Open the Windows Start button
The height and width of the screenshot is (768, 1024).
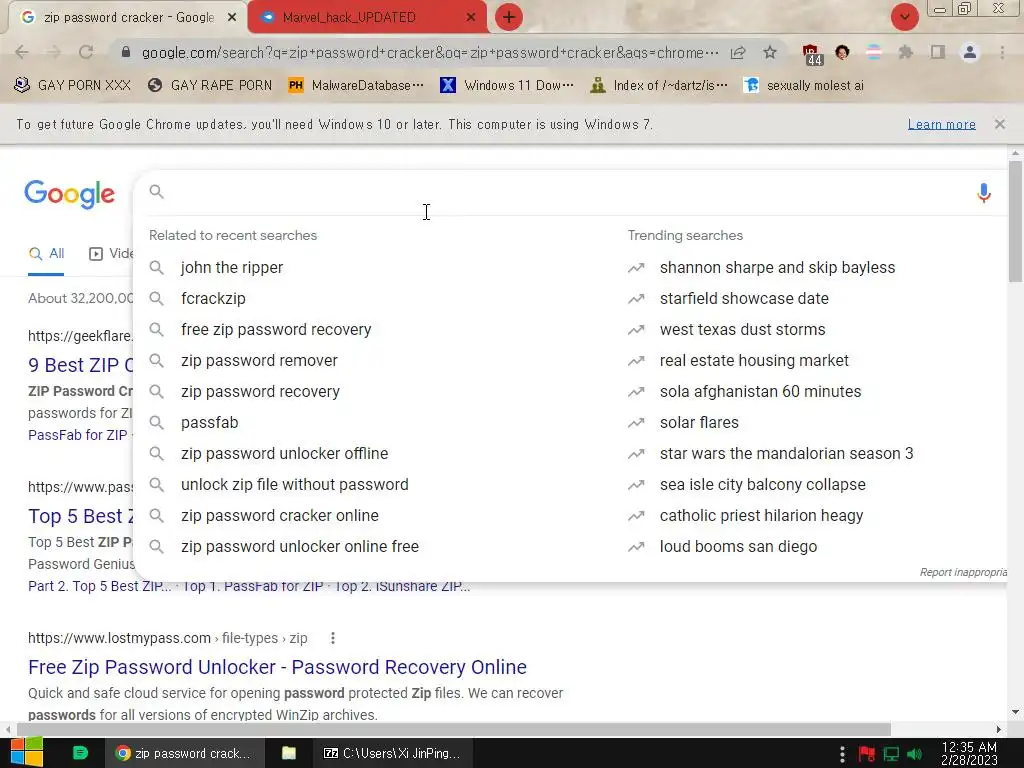27,752
